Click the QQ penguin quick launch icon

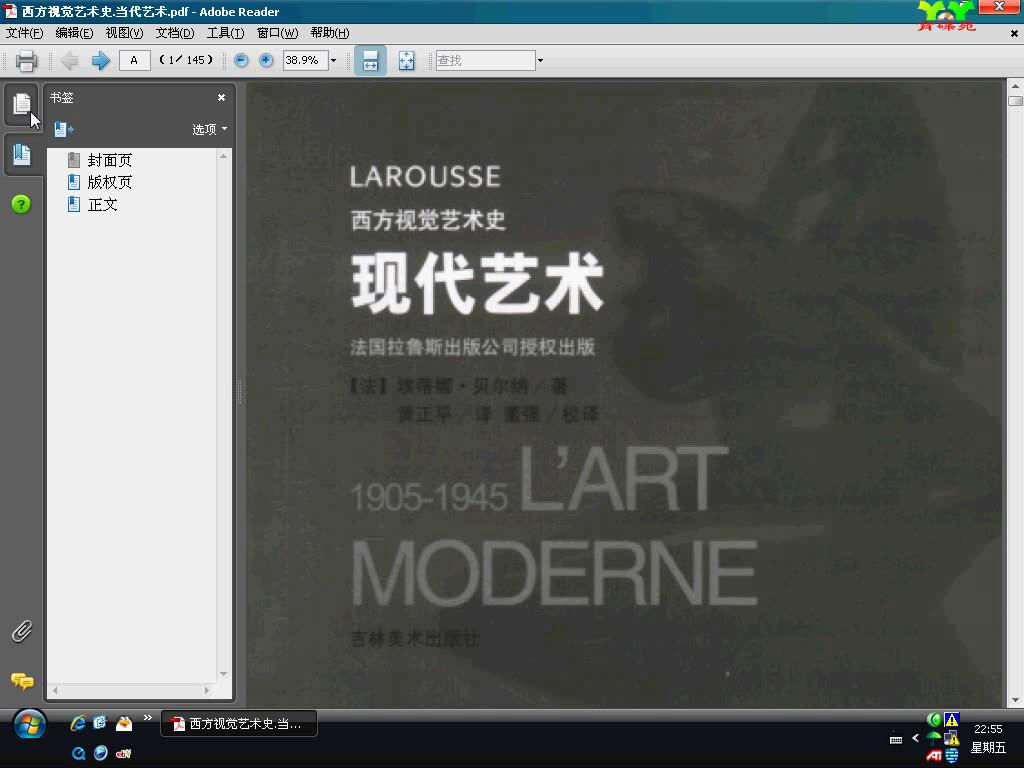[x=124, y=723]
